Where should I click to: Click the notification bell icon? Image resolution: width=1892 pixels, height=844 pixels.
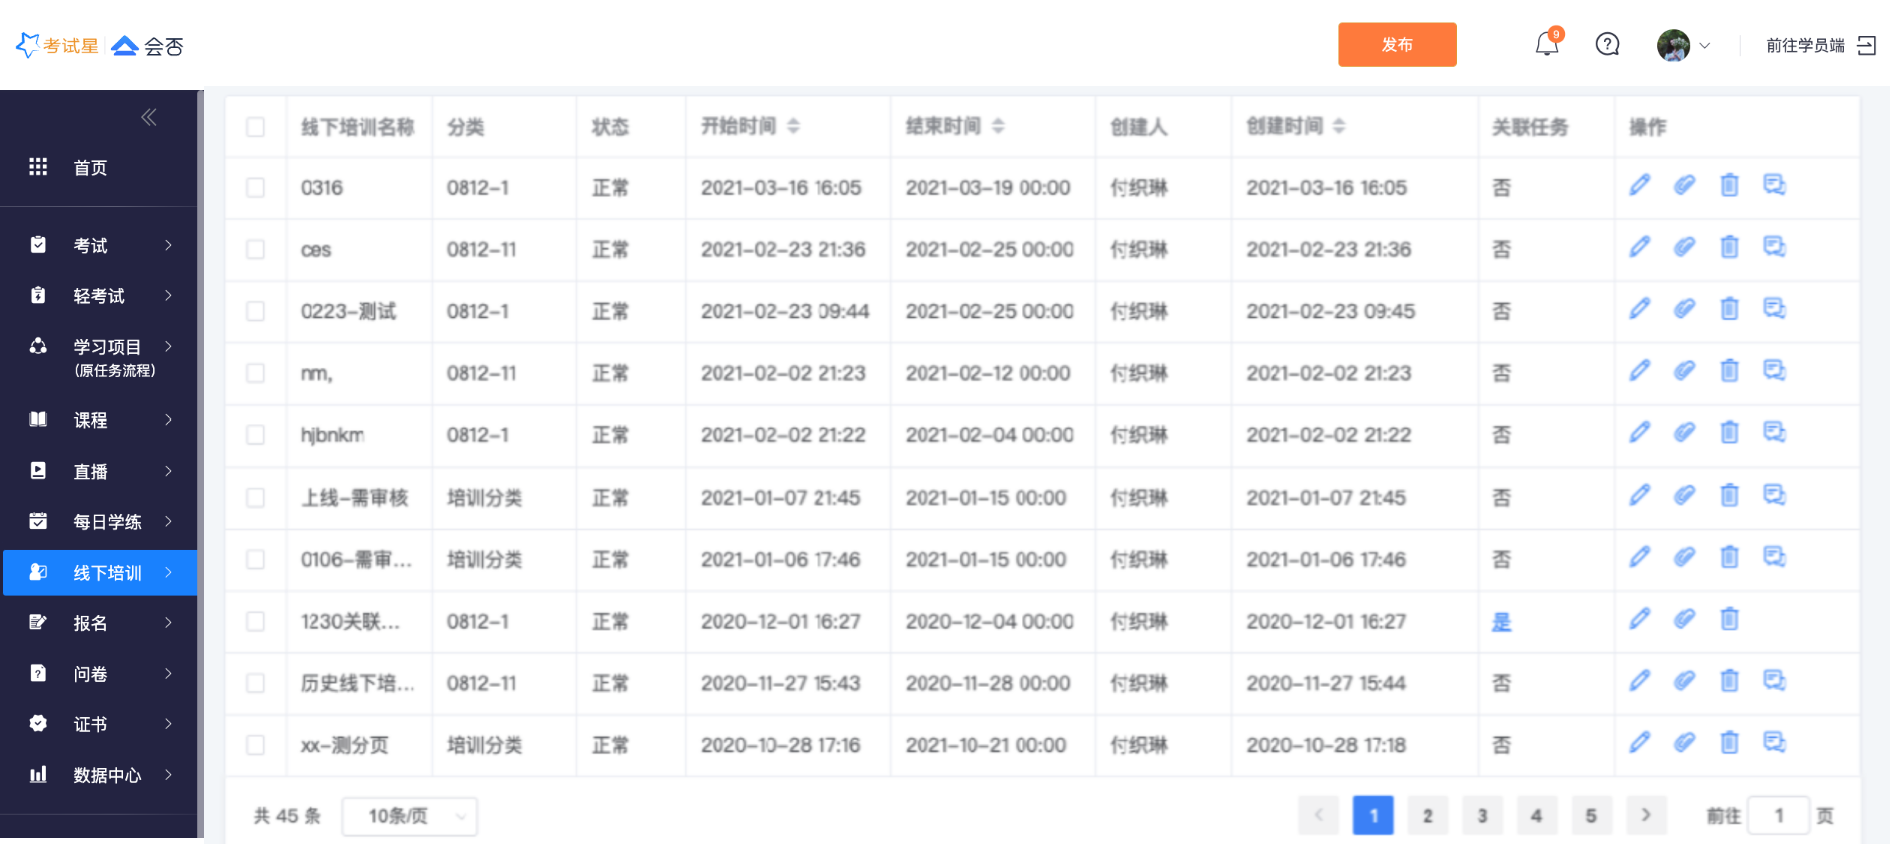point(1547,45)
